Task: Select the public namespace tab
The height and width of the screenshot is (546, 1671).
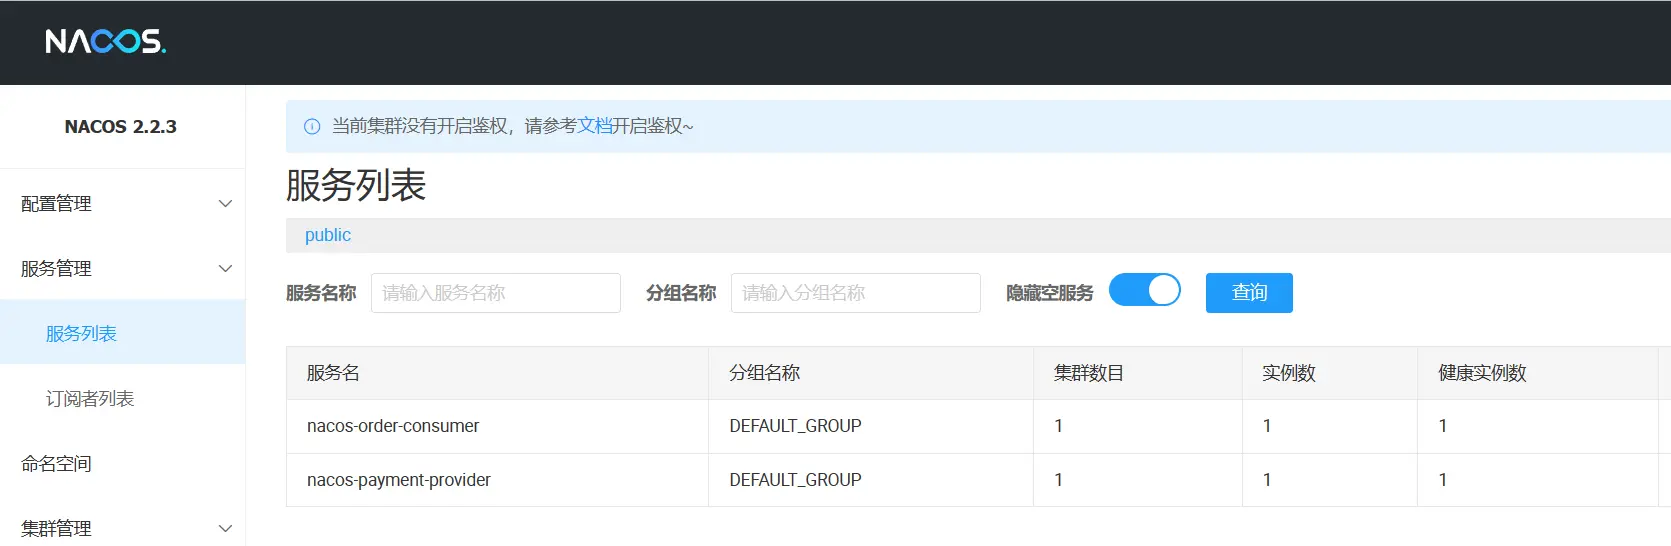Action: 328,235
